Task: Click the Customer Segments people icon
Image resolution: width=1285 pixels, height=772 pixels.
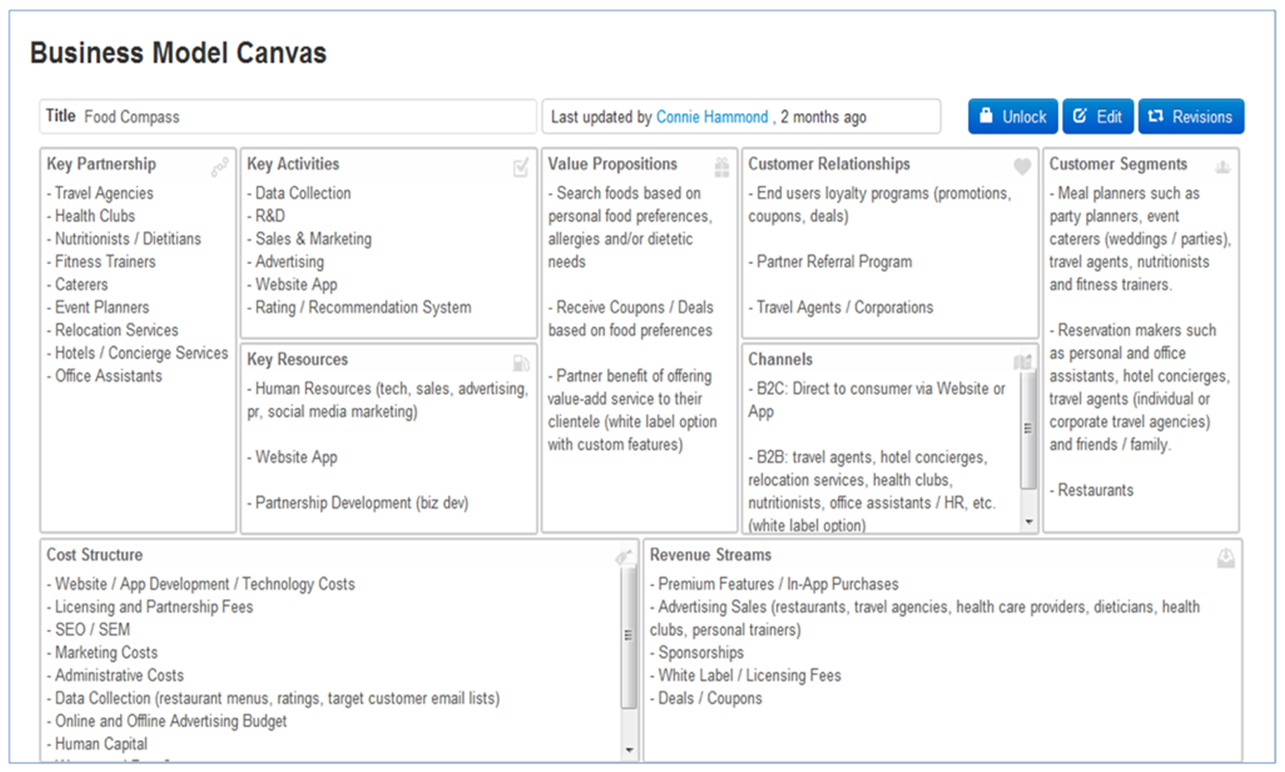Action: [1222, 167]
